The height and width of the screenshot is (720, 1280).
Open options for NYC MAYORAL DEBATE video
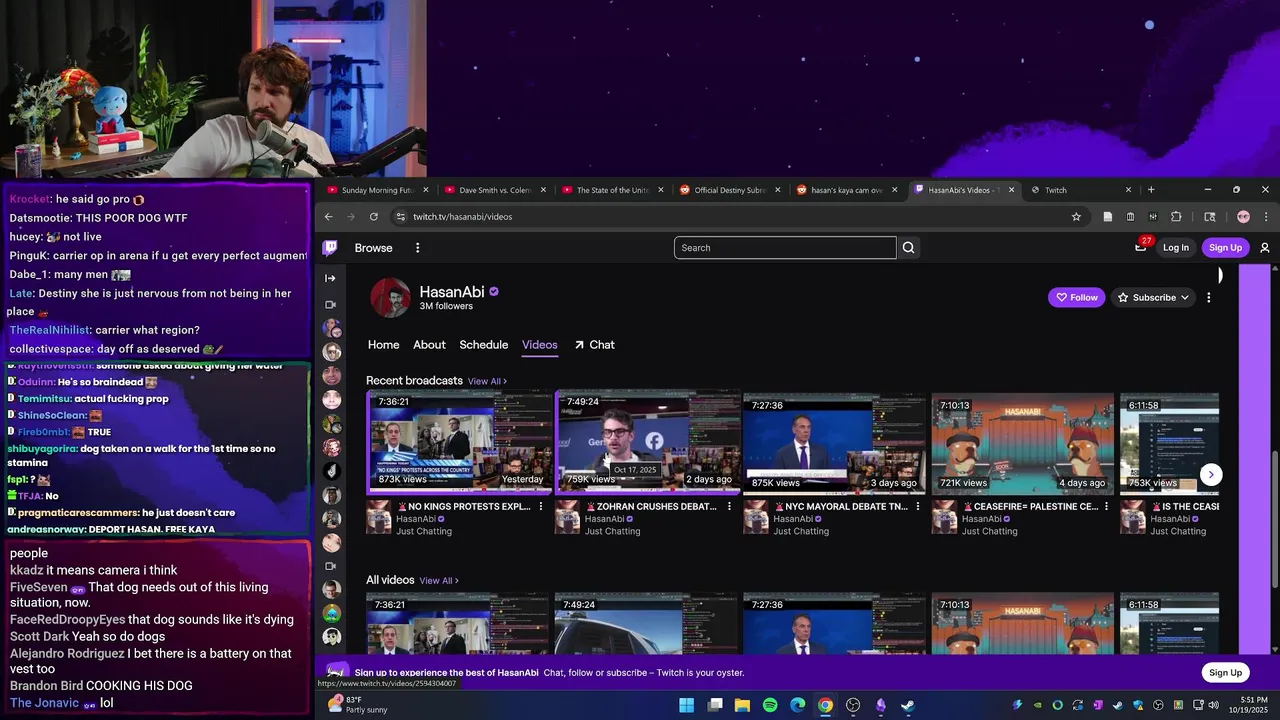pos(918,507)
